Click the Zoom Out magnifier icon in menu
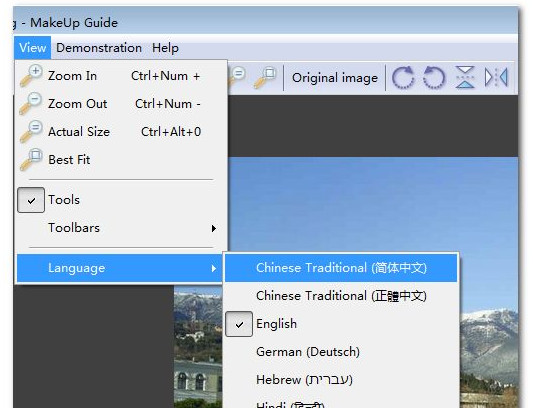 (x=31, y=103)
